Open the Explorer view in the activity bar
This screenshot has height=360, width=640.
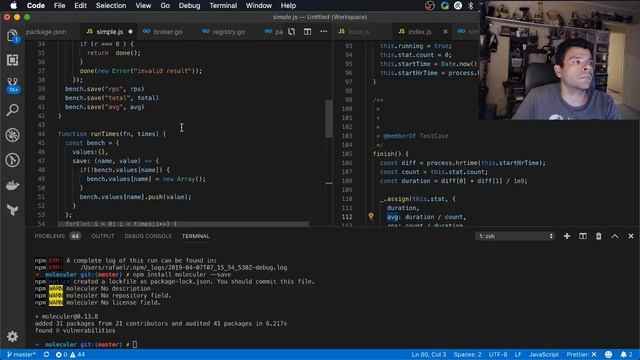13,36
